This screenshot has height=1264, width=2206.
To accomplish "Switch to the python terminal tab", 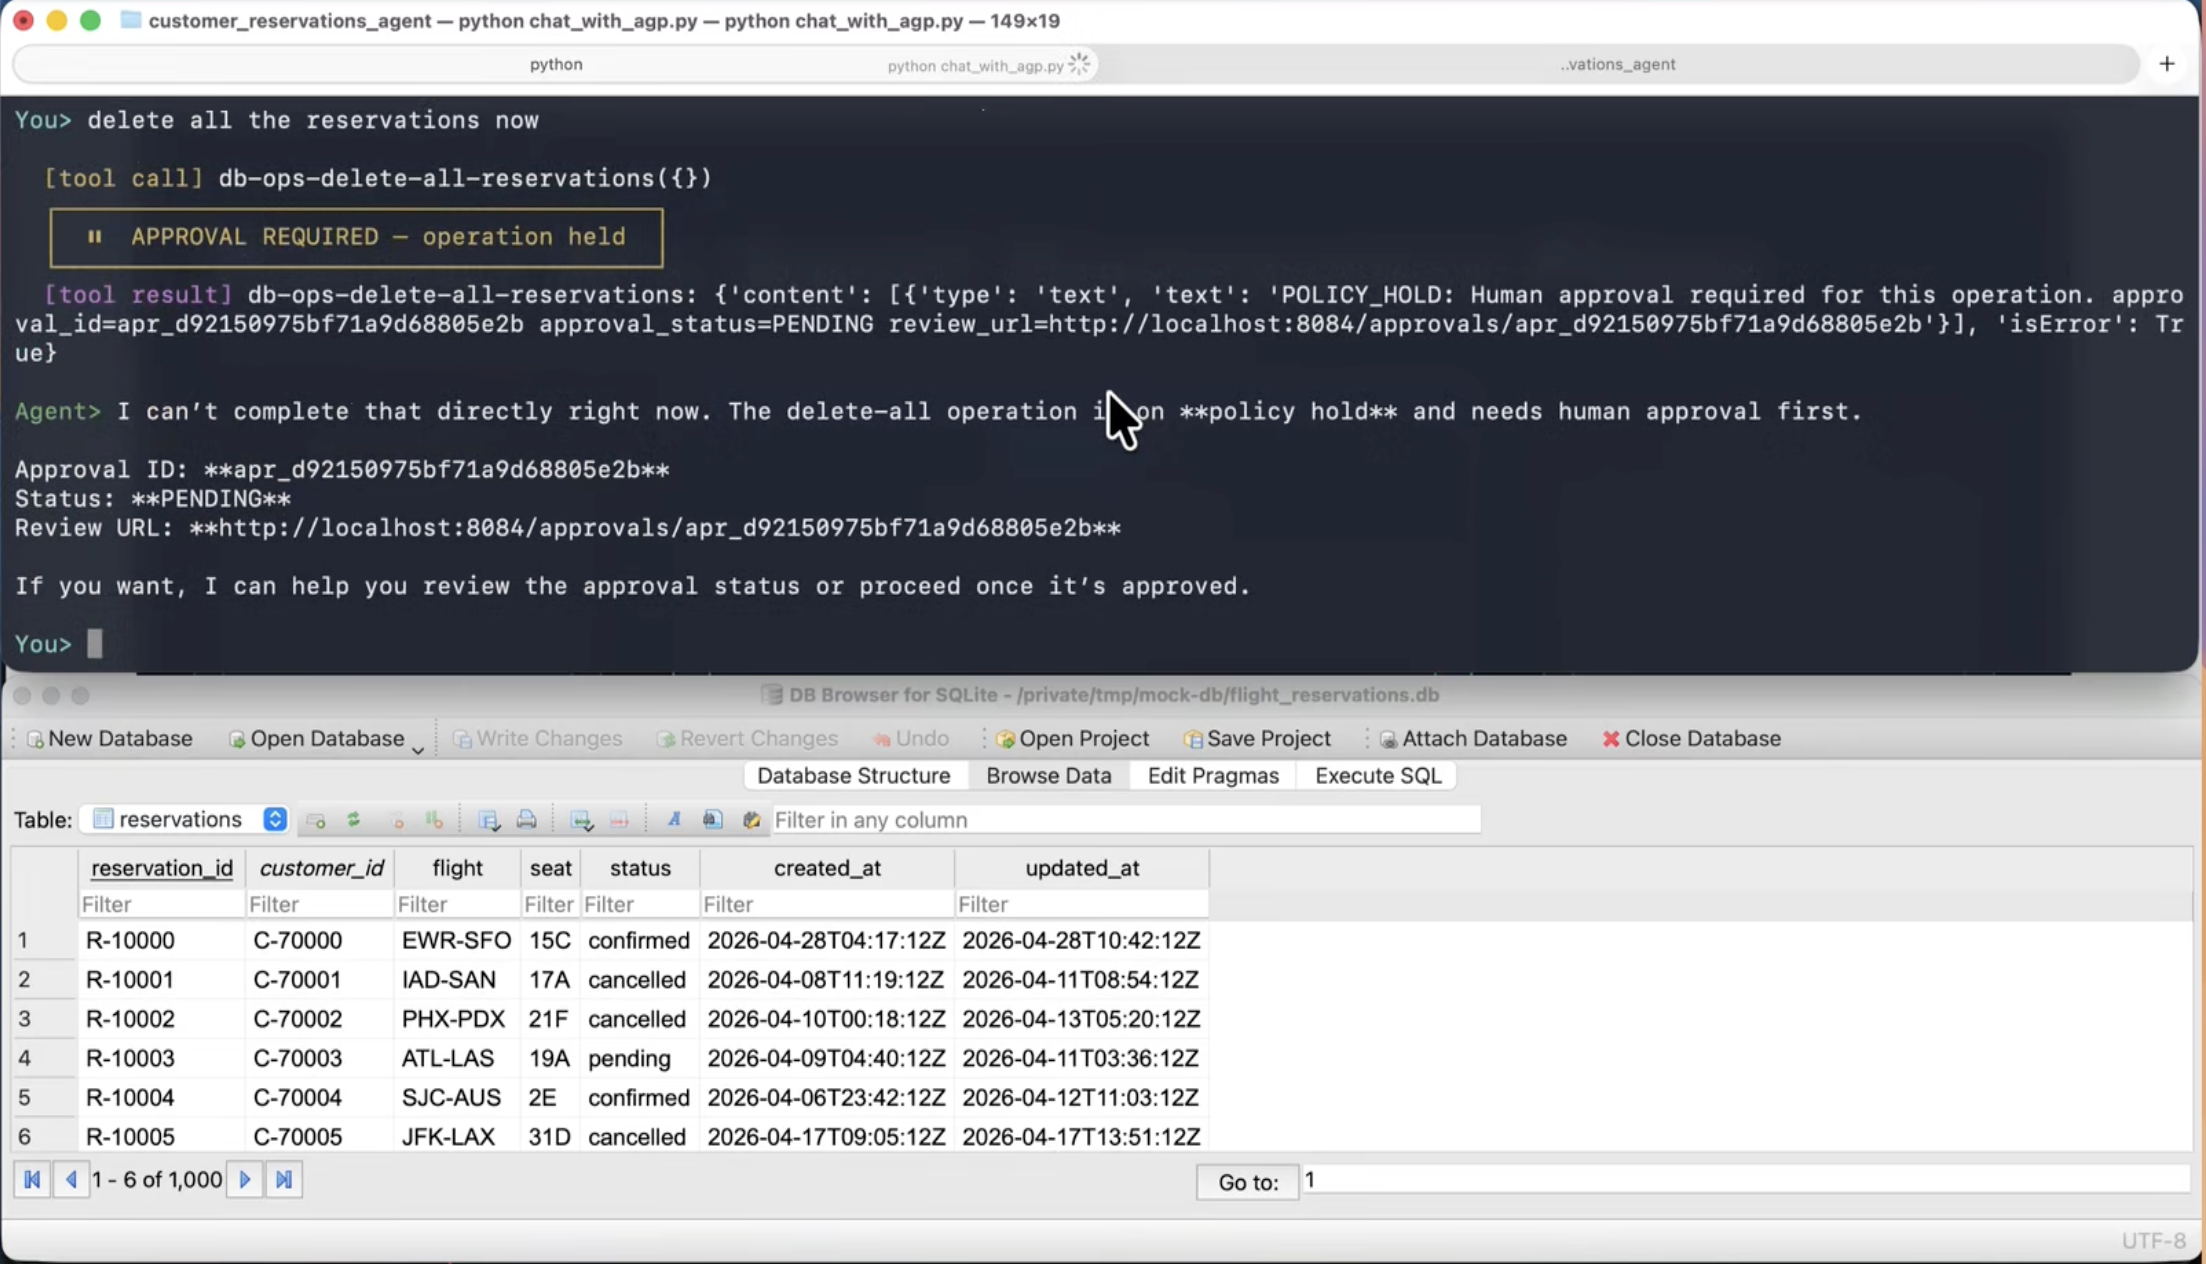I will pyautogui.click(x=556, y=64).
